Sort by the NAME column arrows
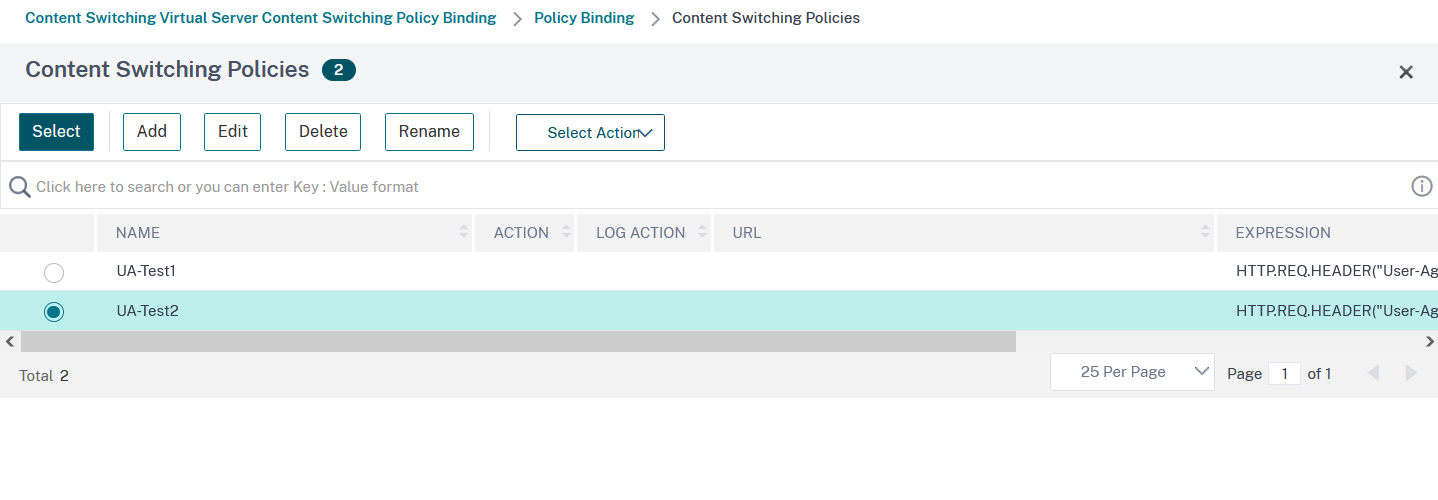Viewport: 1438px width, 500px height. pyautogui.click(x=464, y=233)
